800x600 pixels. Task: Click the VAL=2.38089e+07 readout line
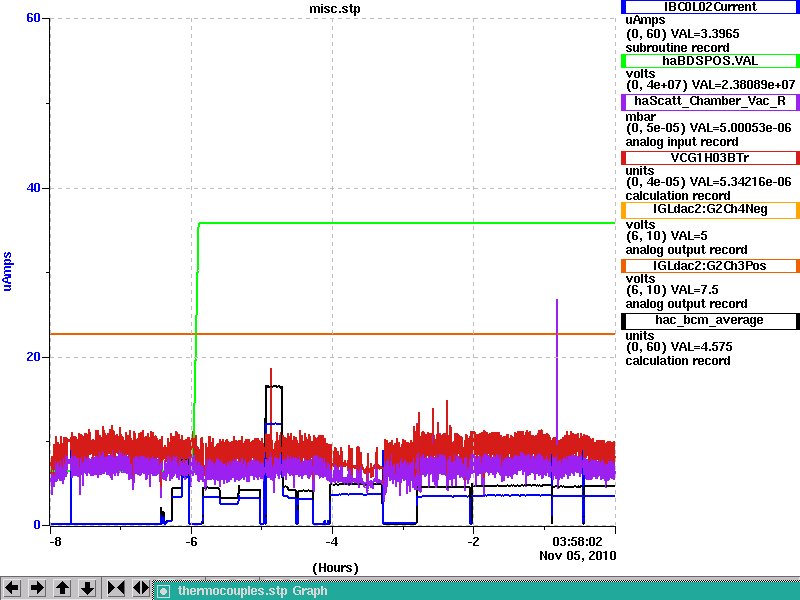[x=710, y=85]
